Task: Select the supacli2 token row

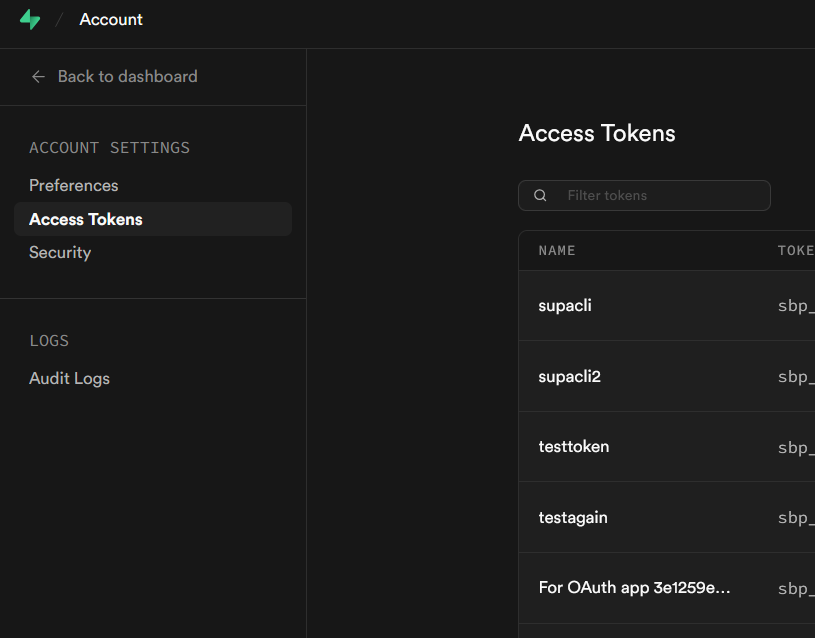Action: [x=569, y=376]
